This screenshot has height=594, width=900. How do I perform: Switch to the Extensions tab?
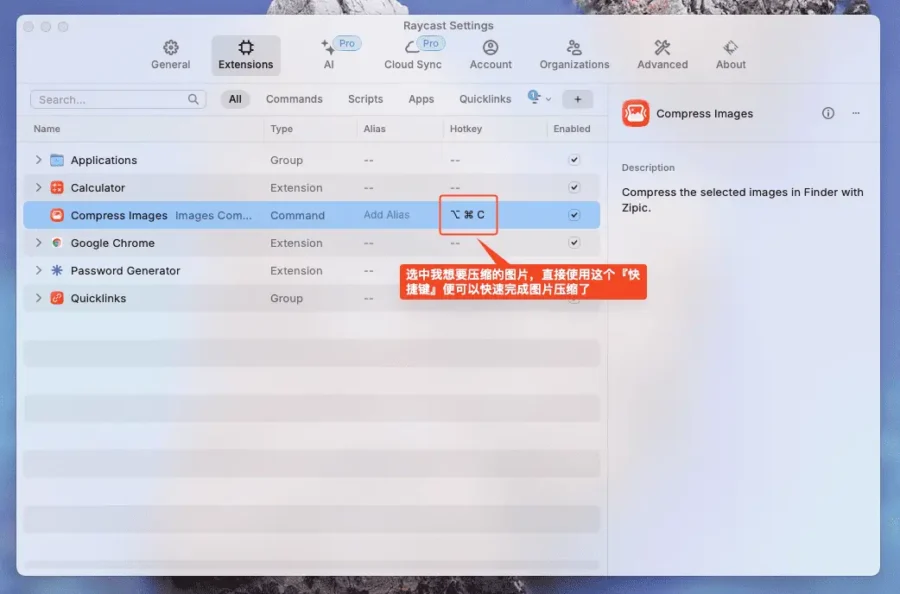[246, 55]
